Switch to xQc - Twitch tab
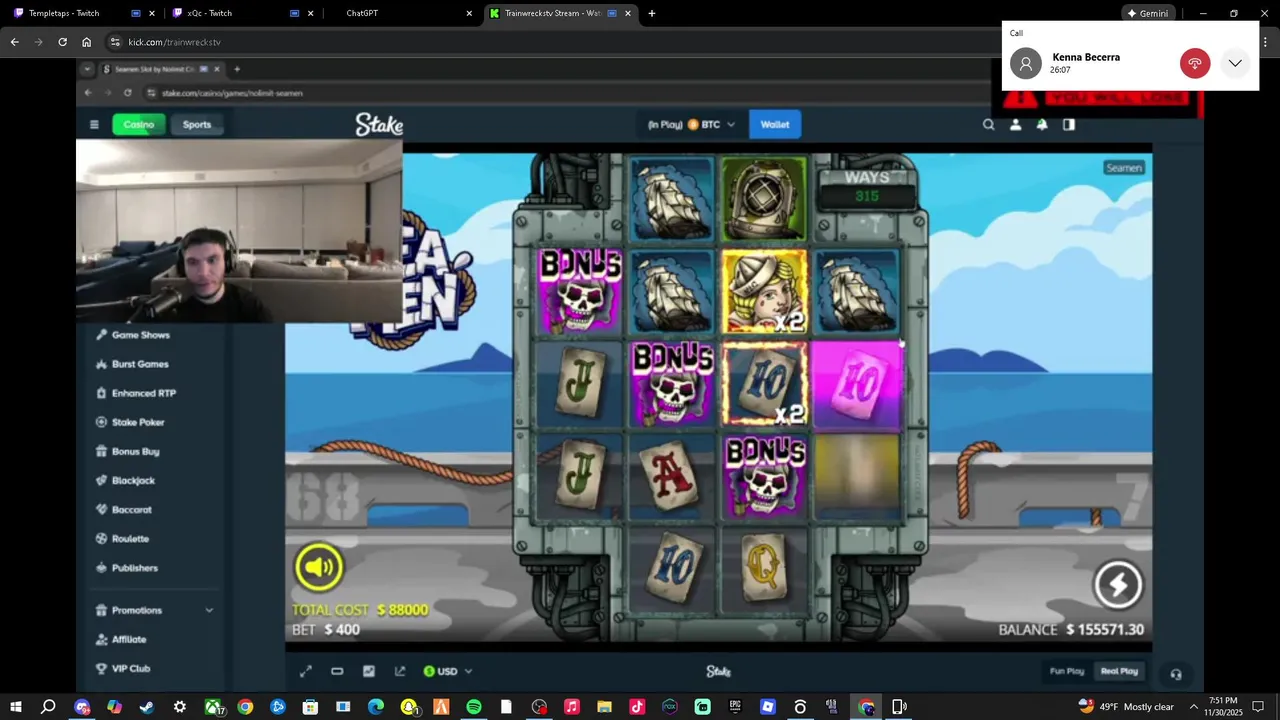The image size is (1280, 720). [241, 13]
